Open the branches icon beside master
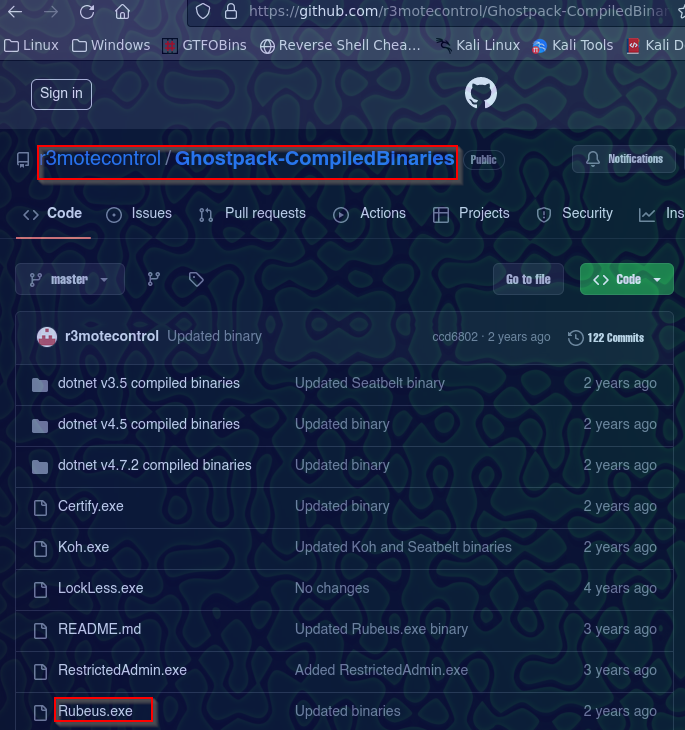Viewport: 685px width, 730px height. coord(154,280)
